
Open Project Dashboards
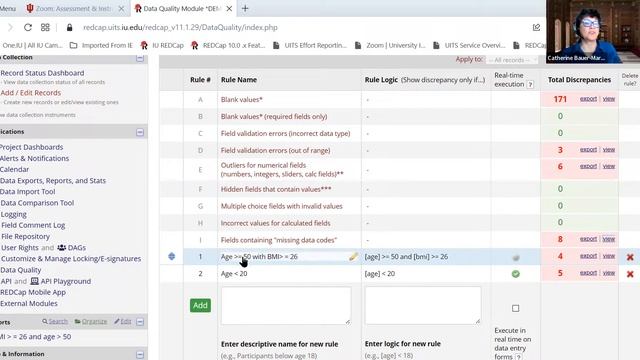[31, 147]
